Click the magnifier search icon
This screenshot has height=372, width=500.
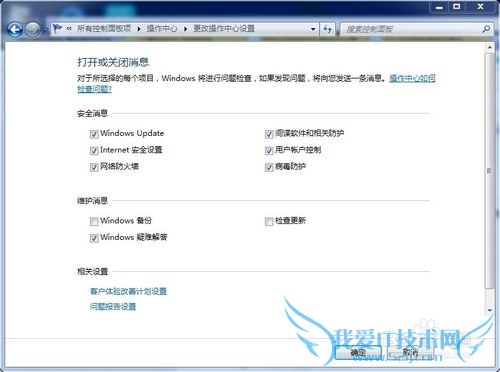click(486, 29)
